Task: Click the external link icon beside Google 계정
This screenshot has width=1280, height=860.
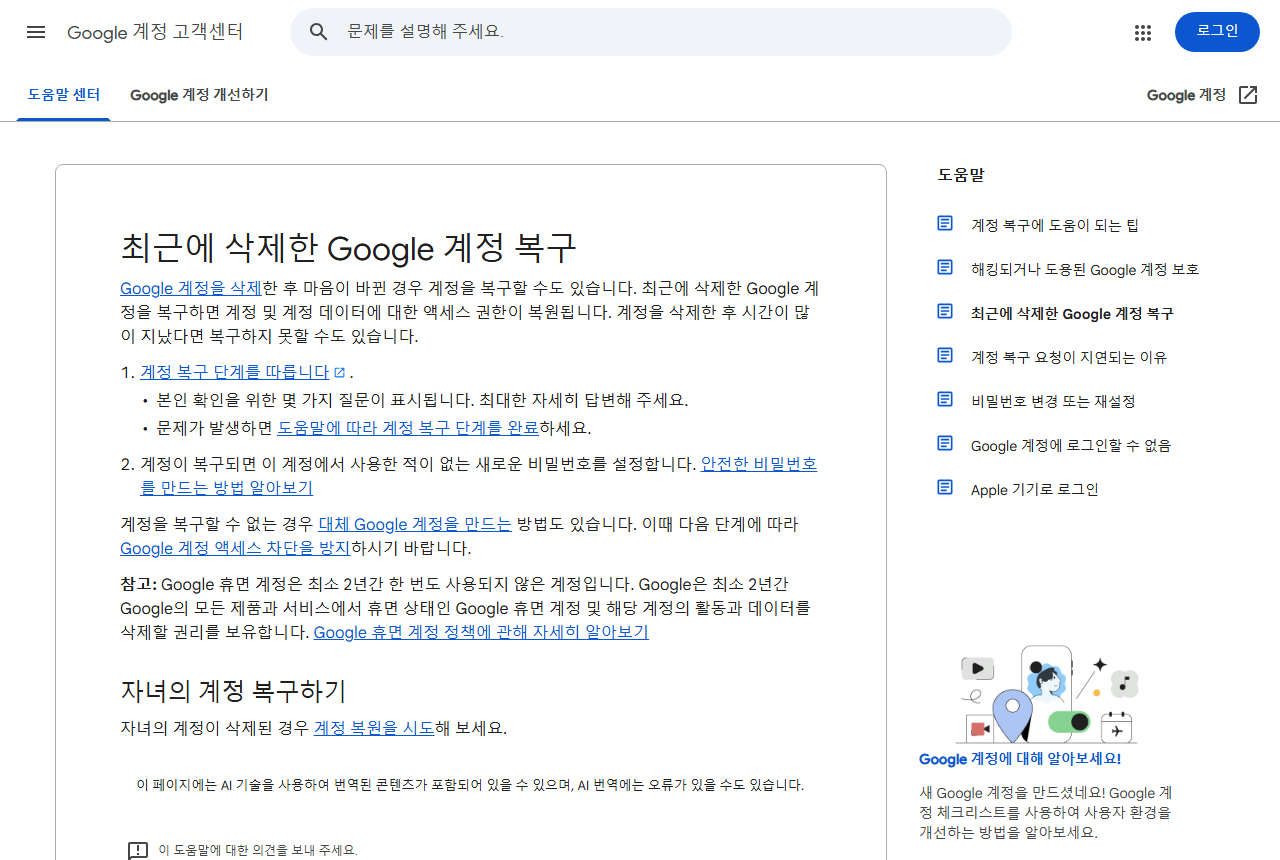Action: click(1248, 95)
